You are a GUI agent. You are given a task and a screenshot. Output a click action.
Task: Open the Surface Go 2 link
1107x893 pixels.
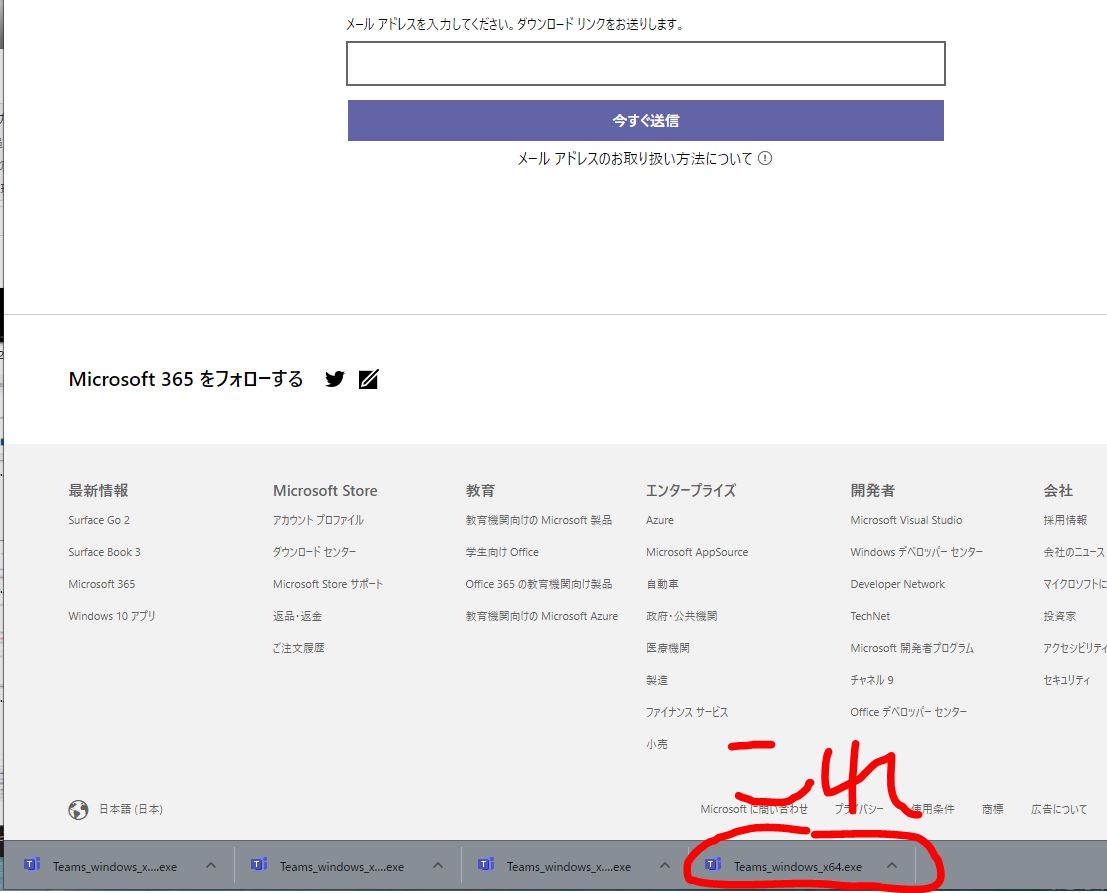click(x=99, y=520)
